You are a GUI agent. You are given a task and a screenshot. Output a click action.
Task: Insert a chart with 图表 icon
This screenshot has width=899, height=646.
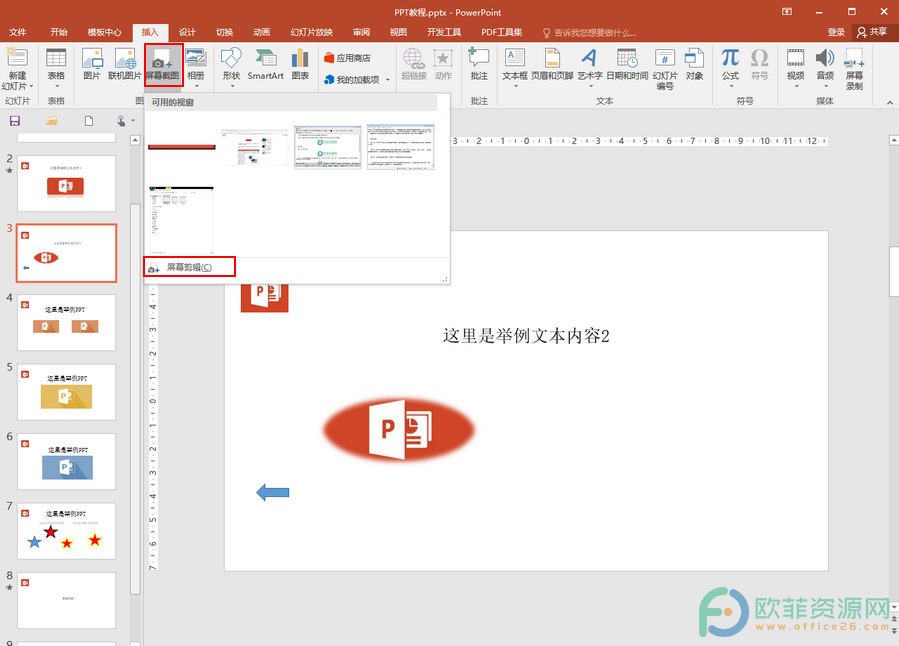point(300,64)
